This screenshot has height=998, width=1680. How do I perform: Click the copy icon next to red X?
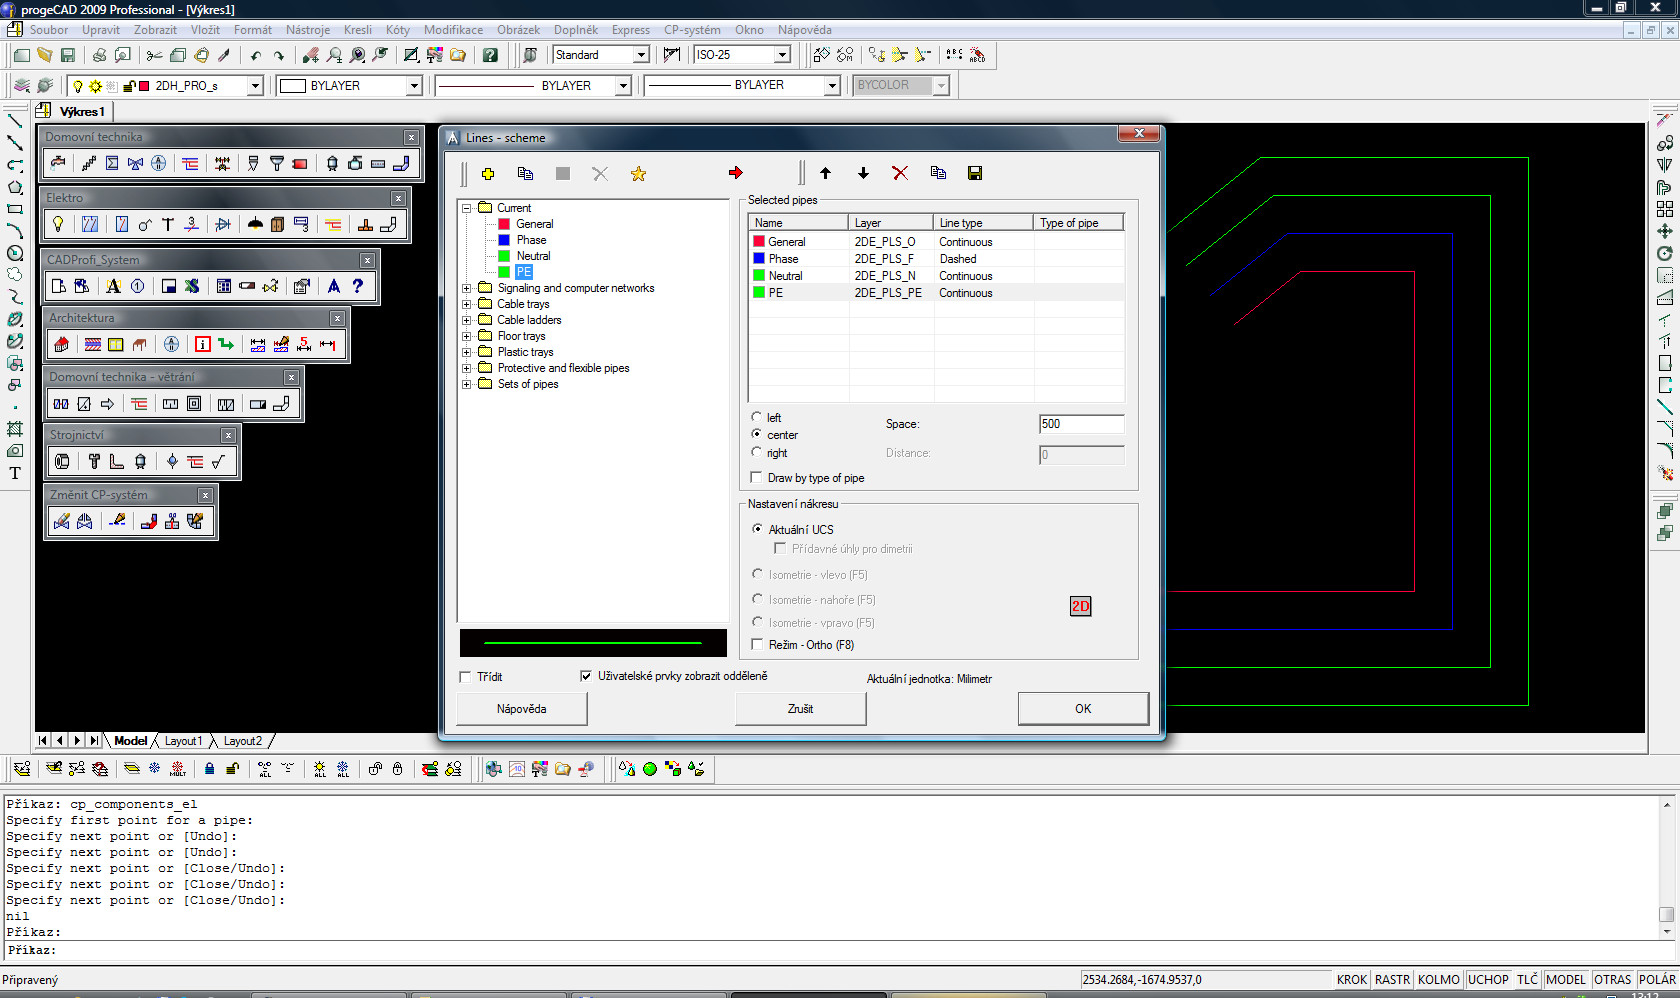point(938,173)
